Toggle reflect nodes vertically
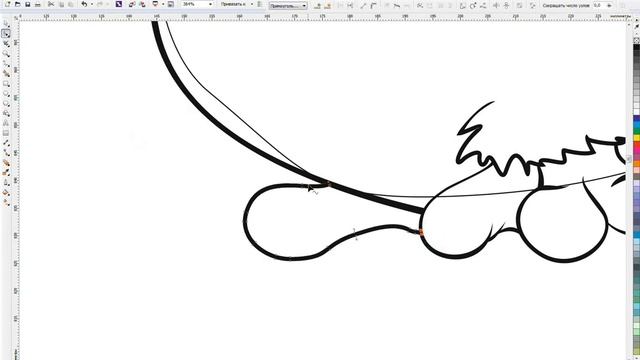The height and width of the screenshot is (360, 640). click(x=507, y=6)
